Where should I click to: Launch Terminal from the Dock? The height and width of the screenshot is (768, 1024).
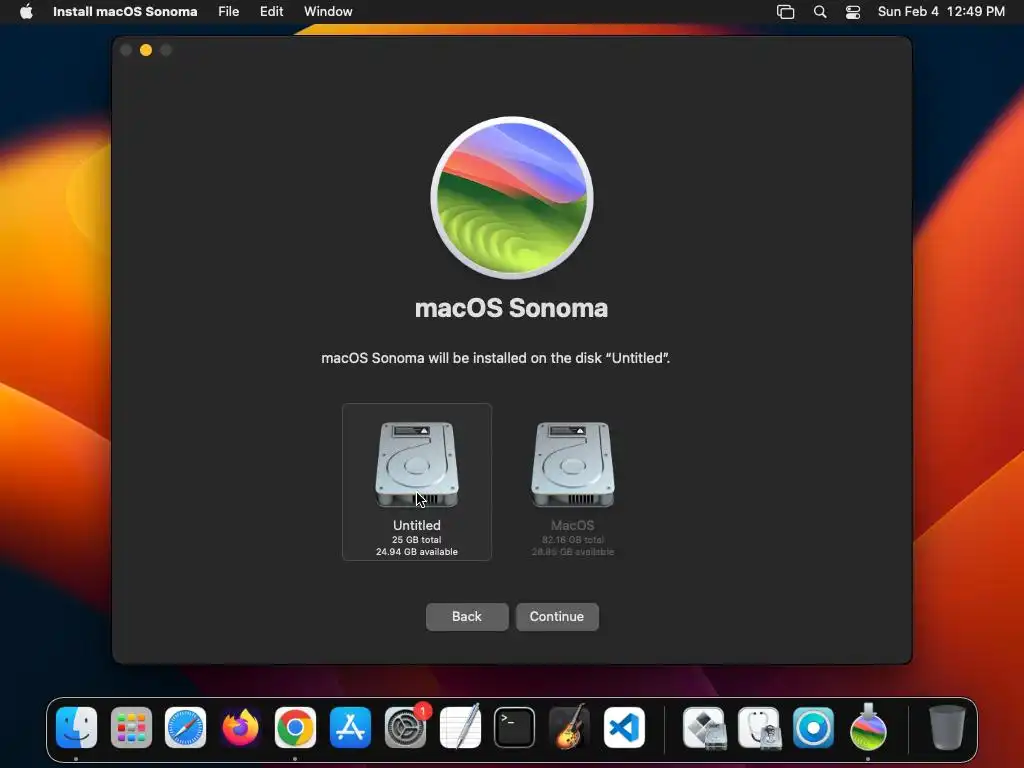point(515,728)
